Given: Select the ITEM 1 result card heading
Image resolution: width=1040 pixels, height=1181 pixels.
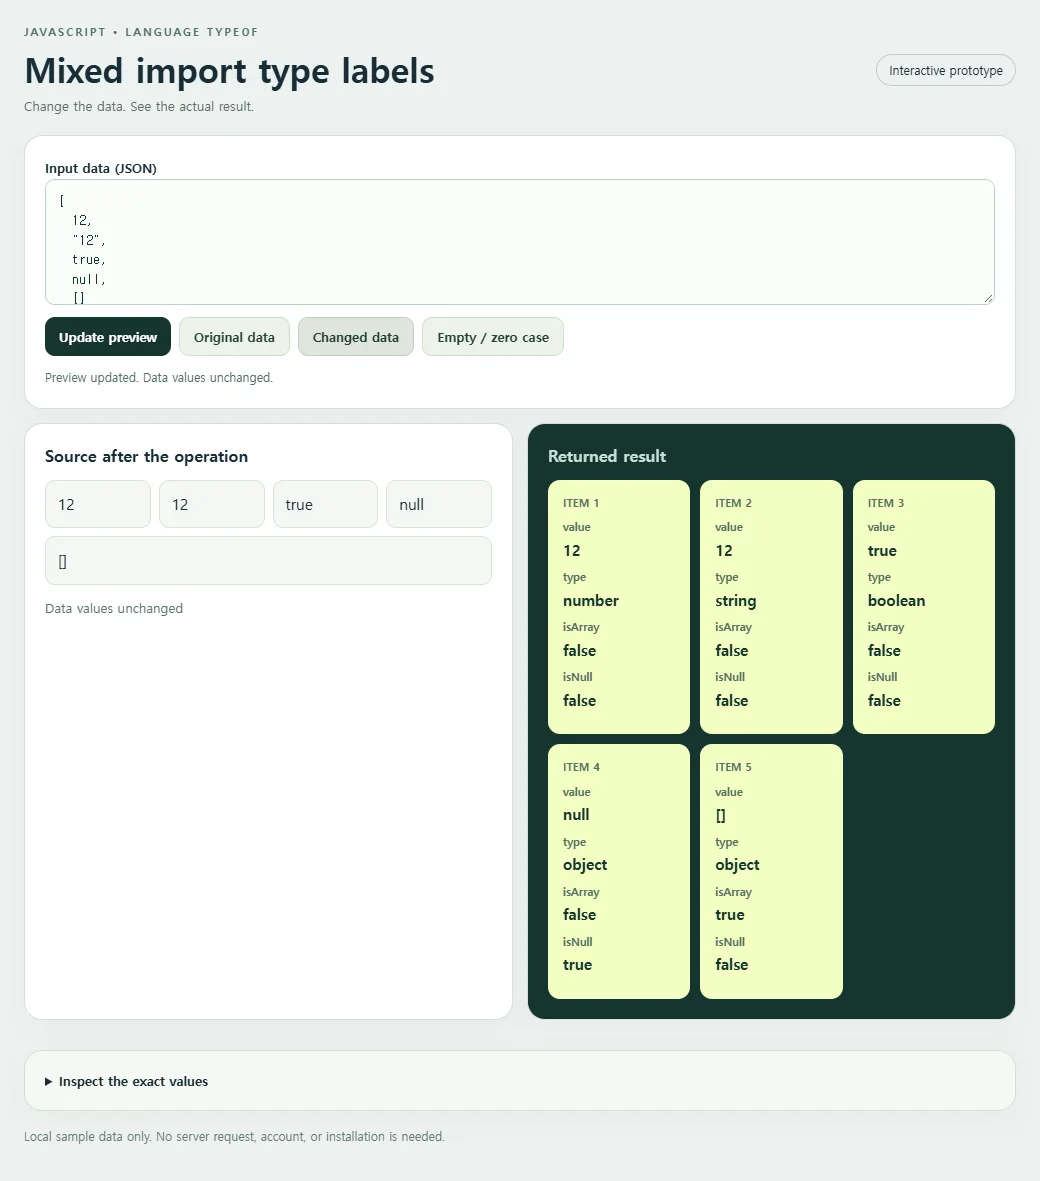Looking at the screenshot, I should pos(581,502).
